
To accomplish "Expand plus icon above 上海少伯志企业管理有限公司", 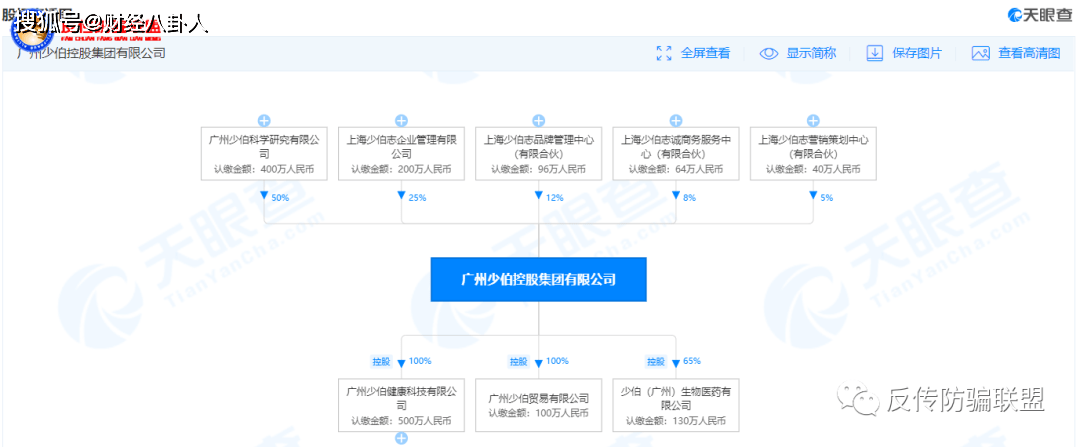I will (x=401, y=120).
